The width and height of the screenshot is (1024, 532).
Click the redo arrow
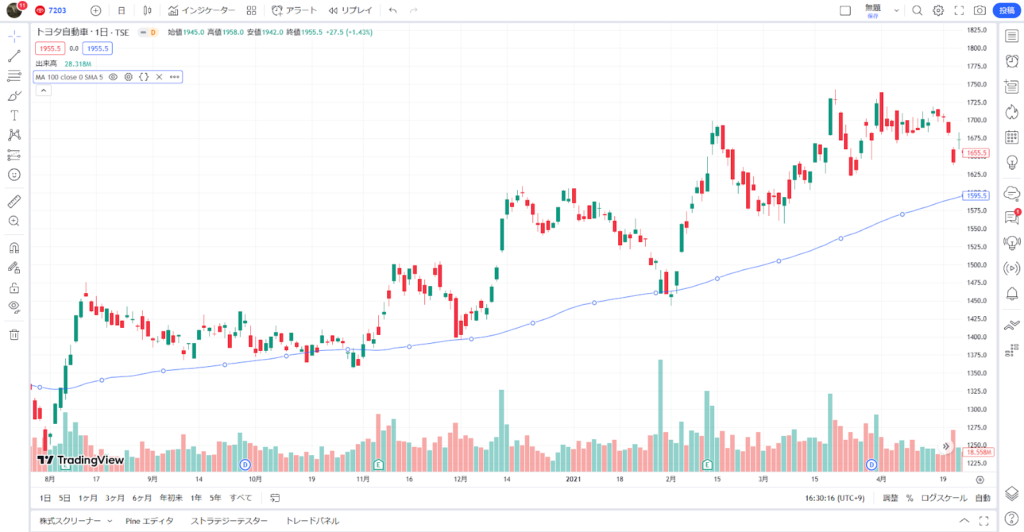(413, 10)
